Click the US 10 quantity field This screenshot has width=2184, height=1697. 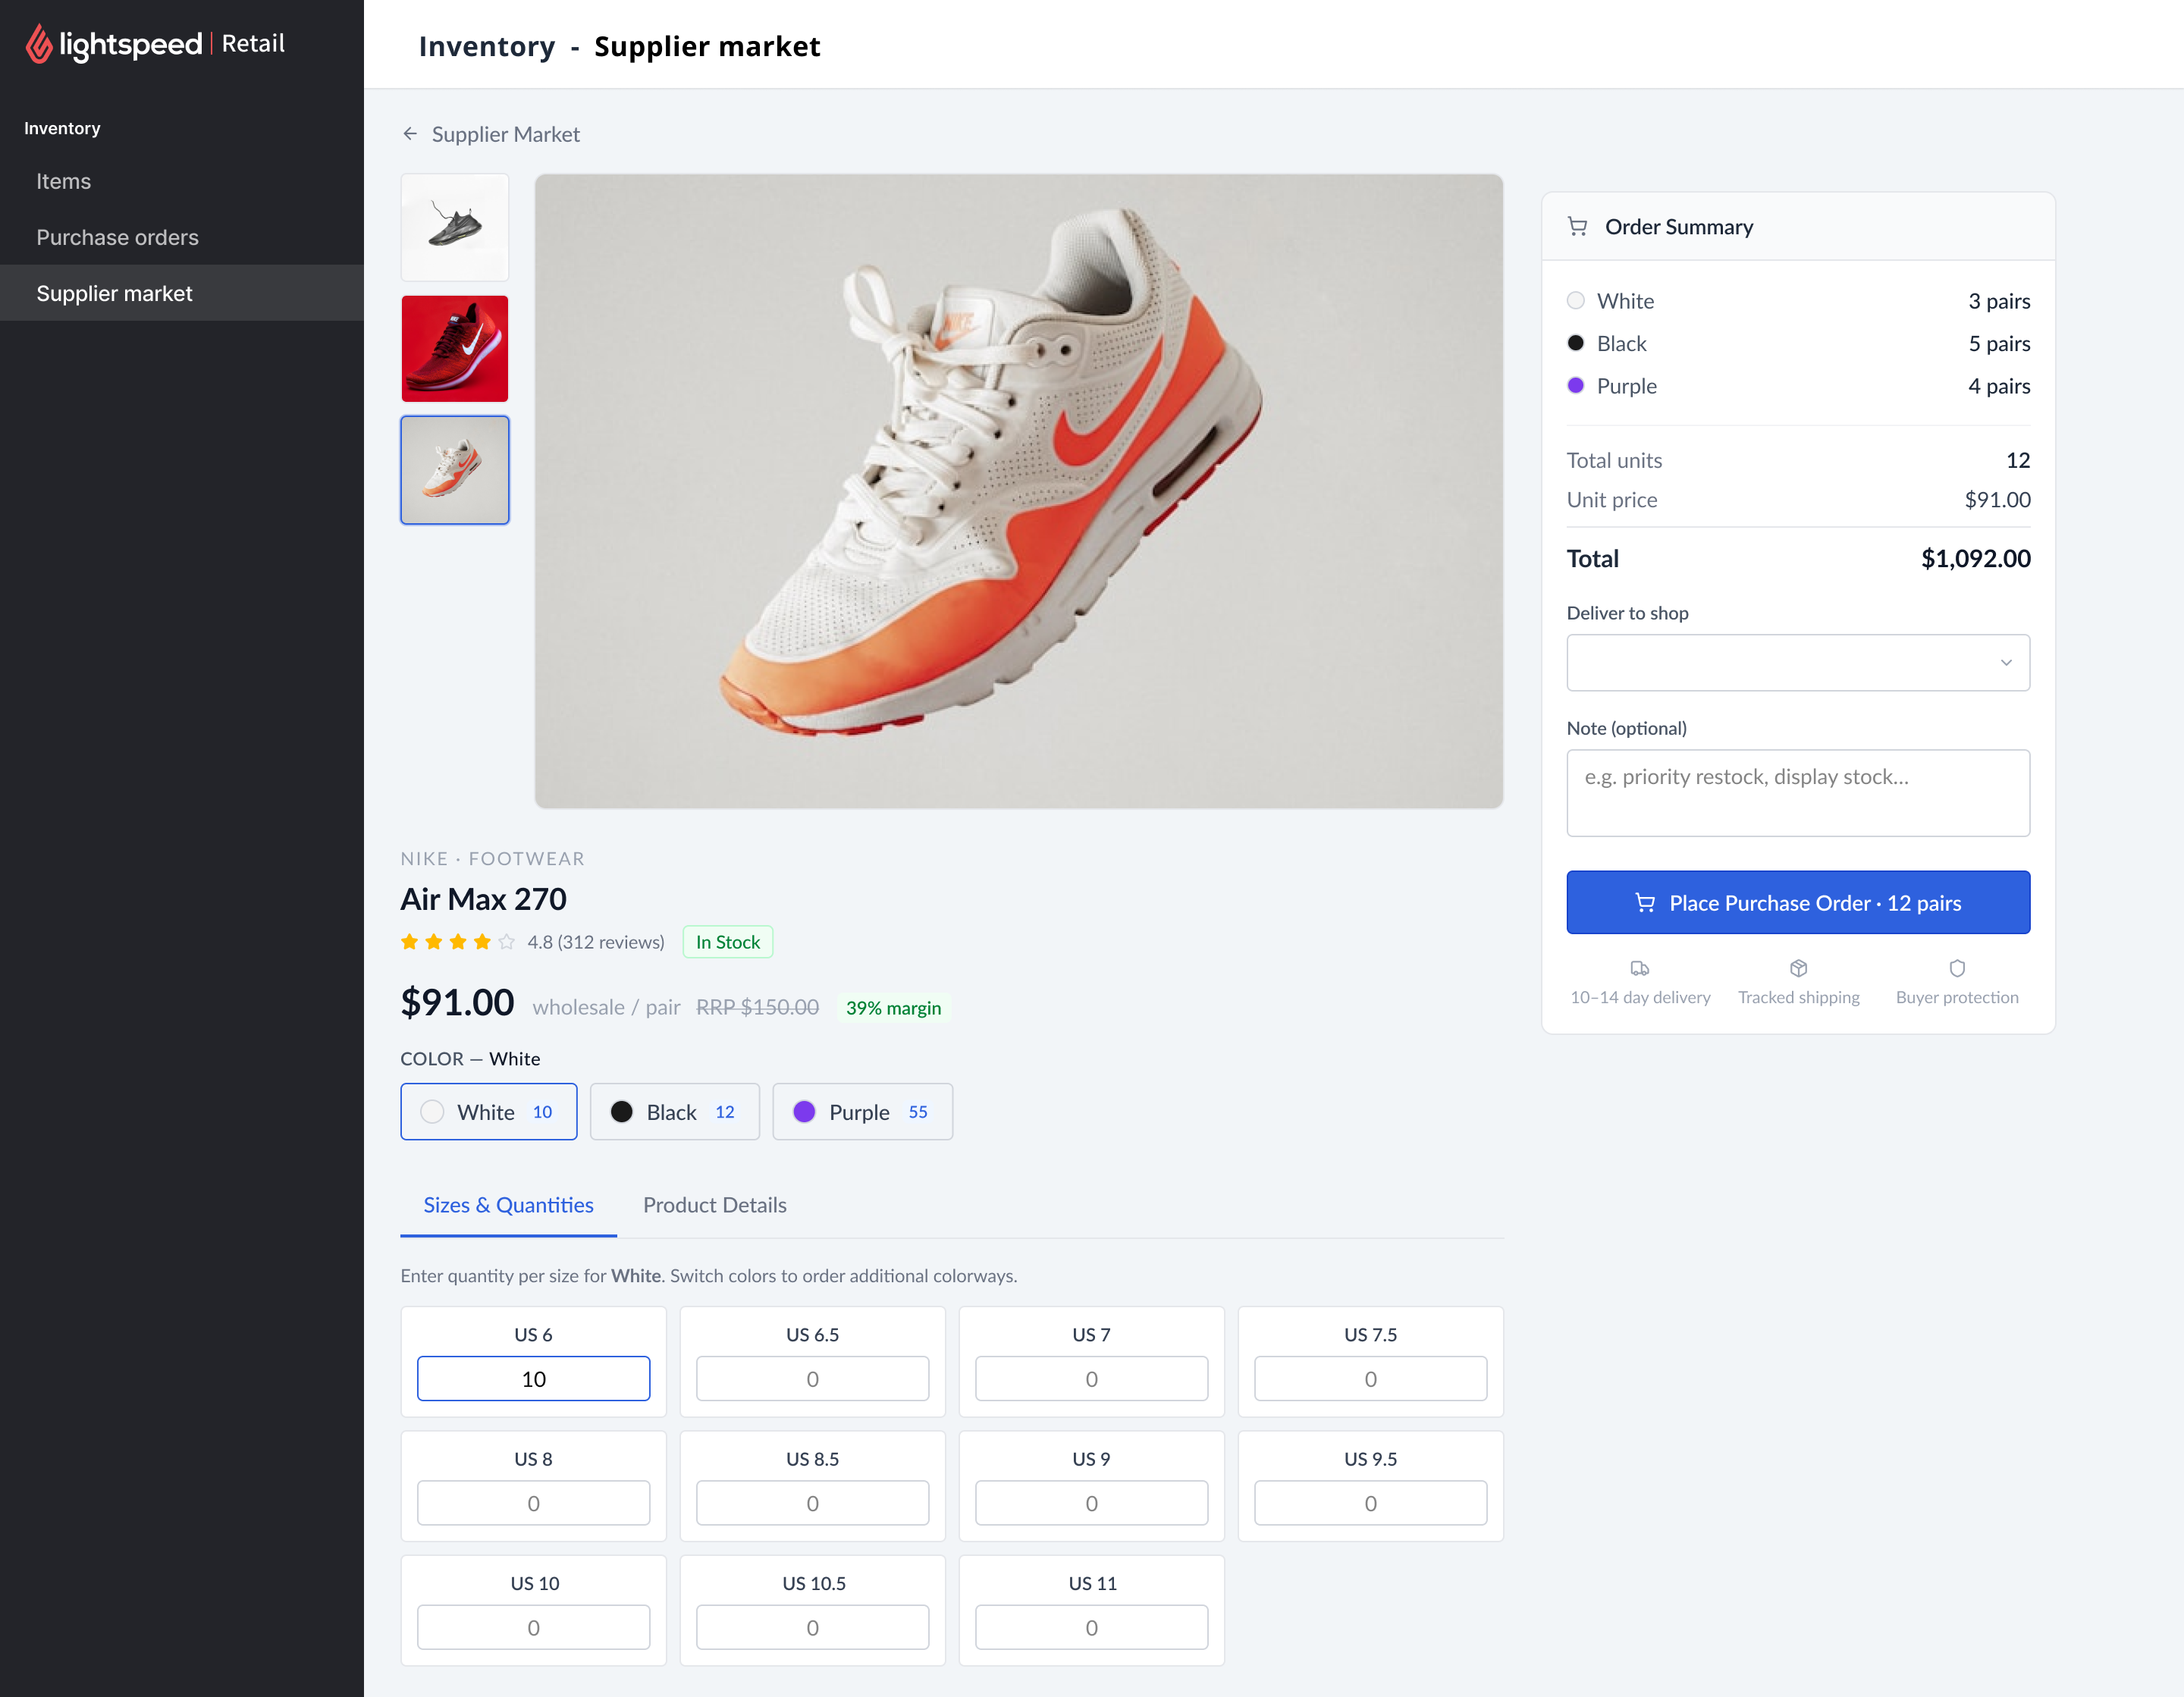click(x=533, y=1628)
